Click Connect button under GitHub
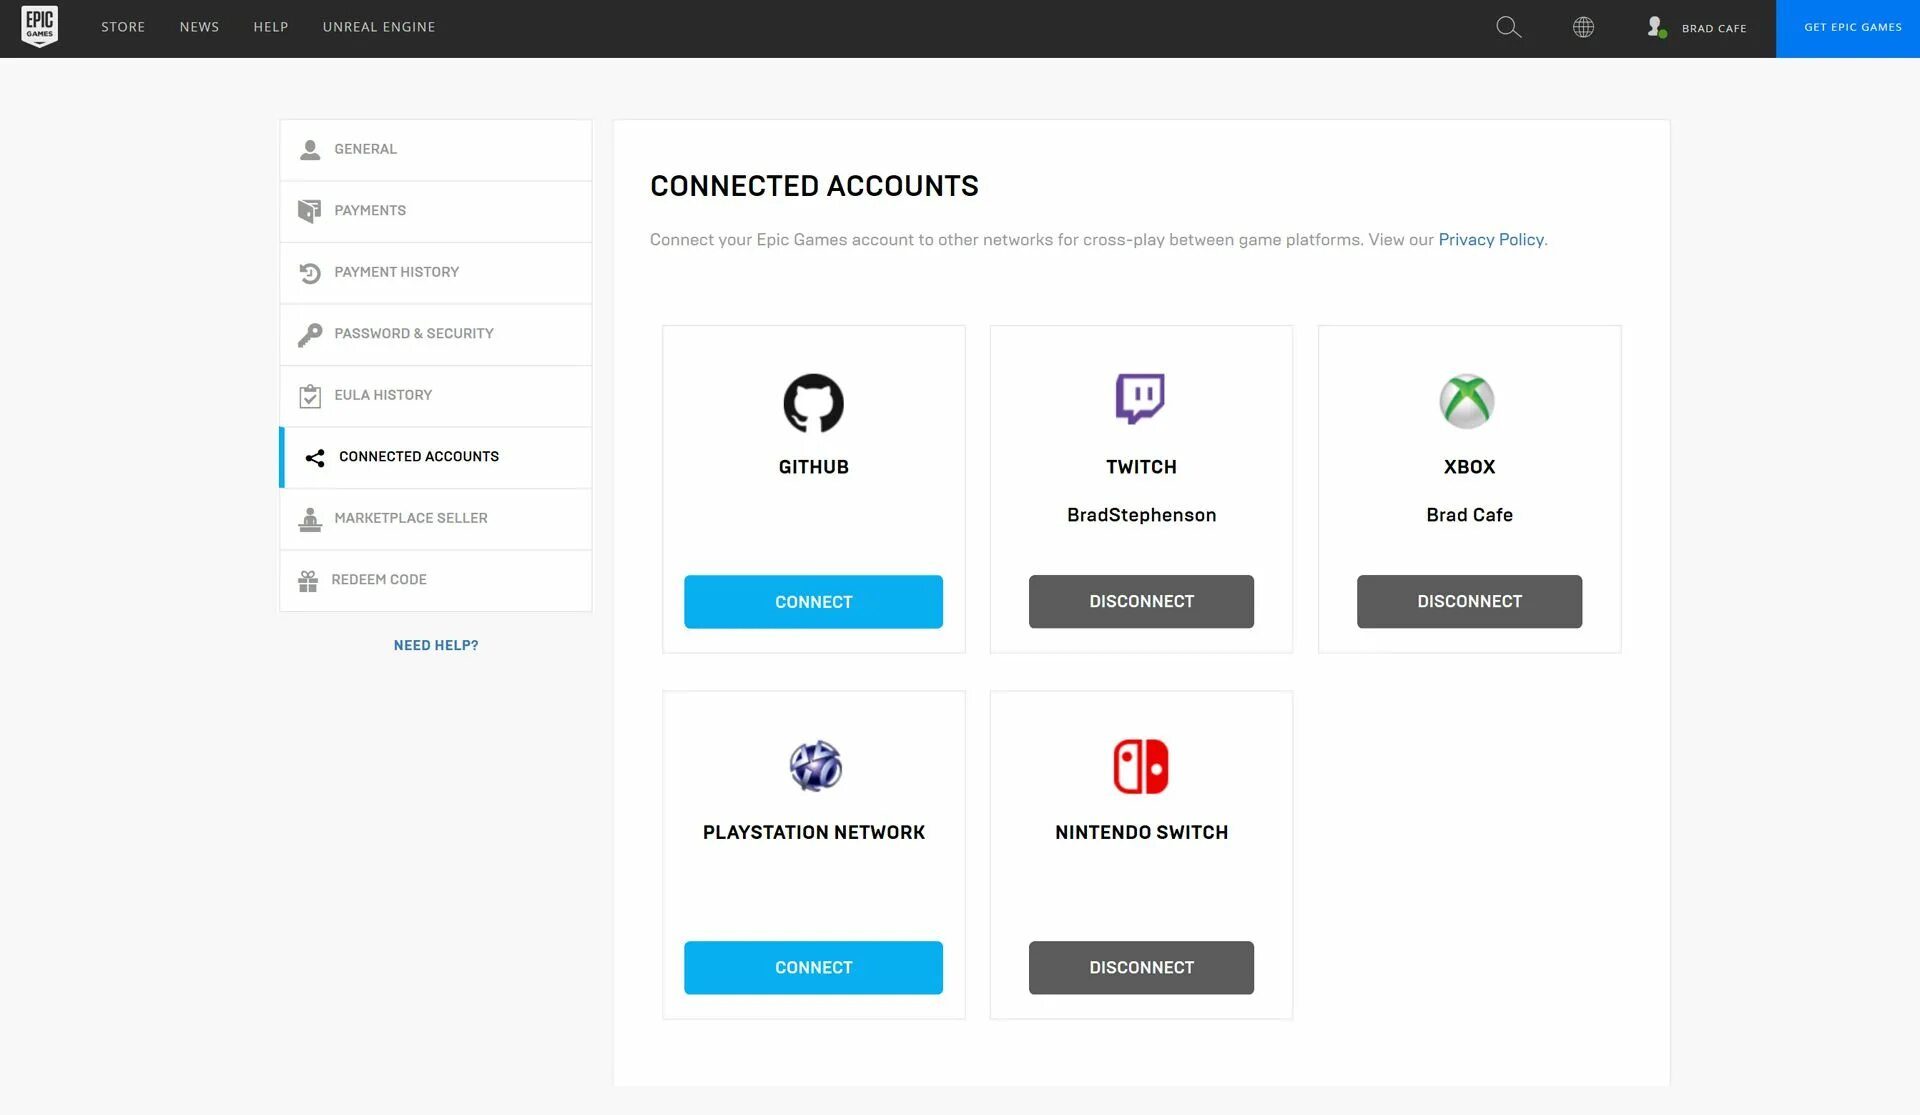 pyautogui.click(x=813, y=601)
